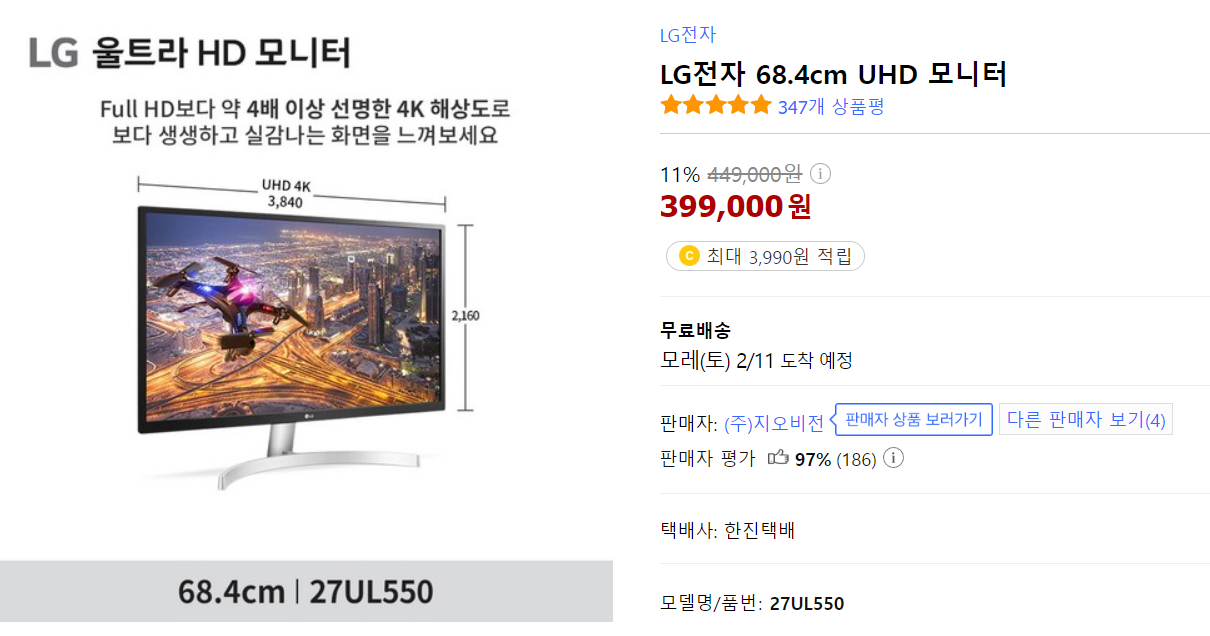Click the product title LG전자 68.4cm UHD 모니터
Screen dimensions: 1210x636
click(833, 74)
